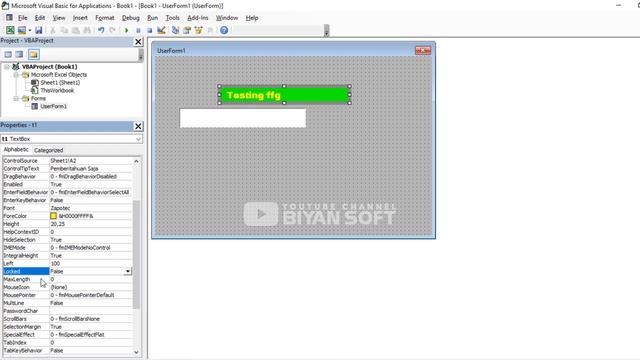Open the Add-Ins menu
The width and height of the screenshot is (640, 360).
(x=198, y=18)
